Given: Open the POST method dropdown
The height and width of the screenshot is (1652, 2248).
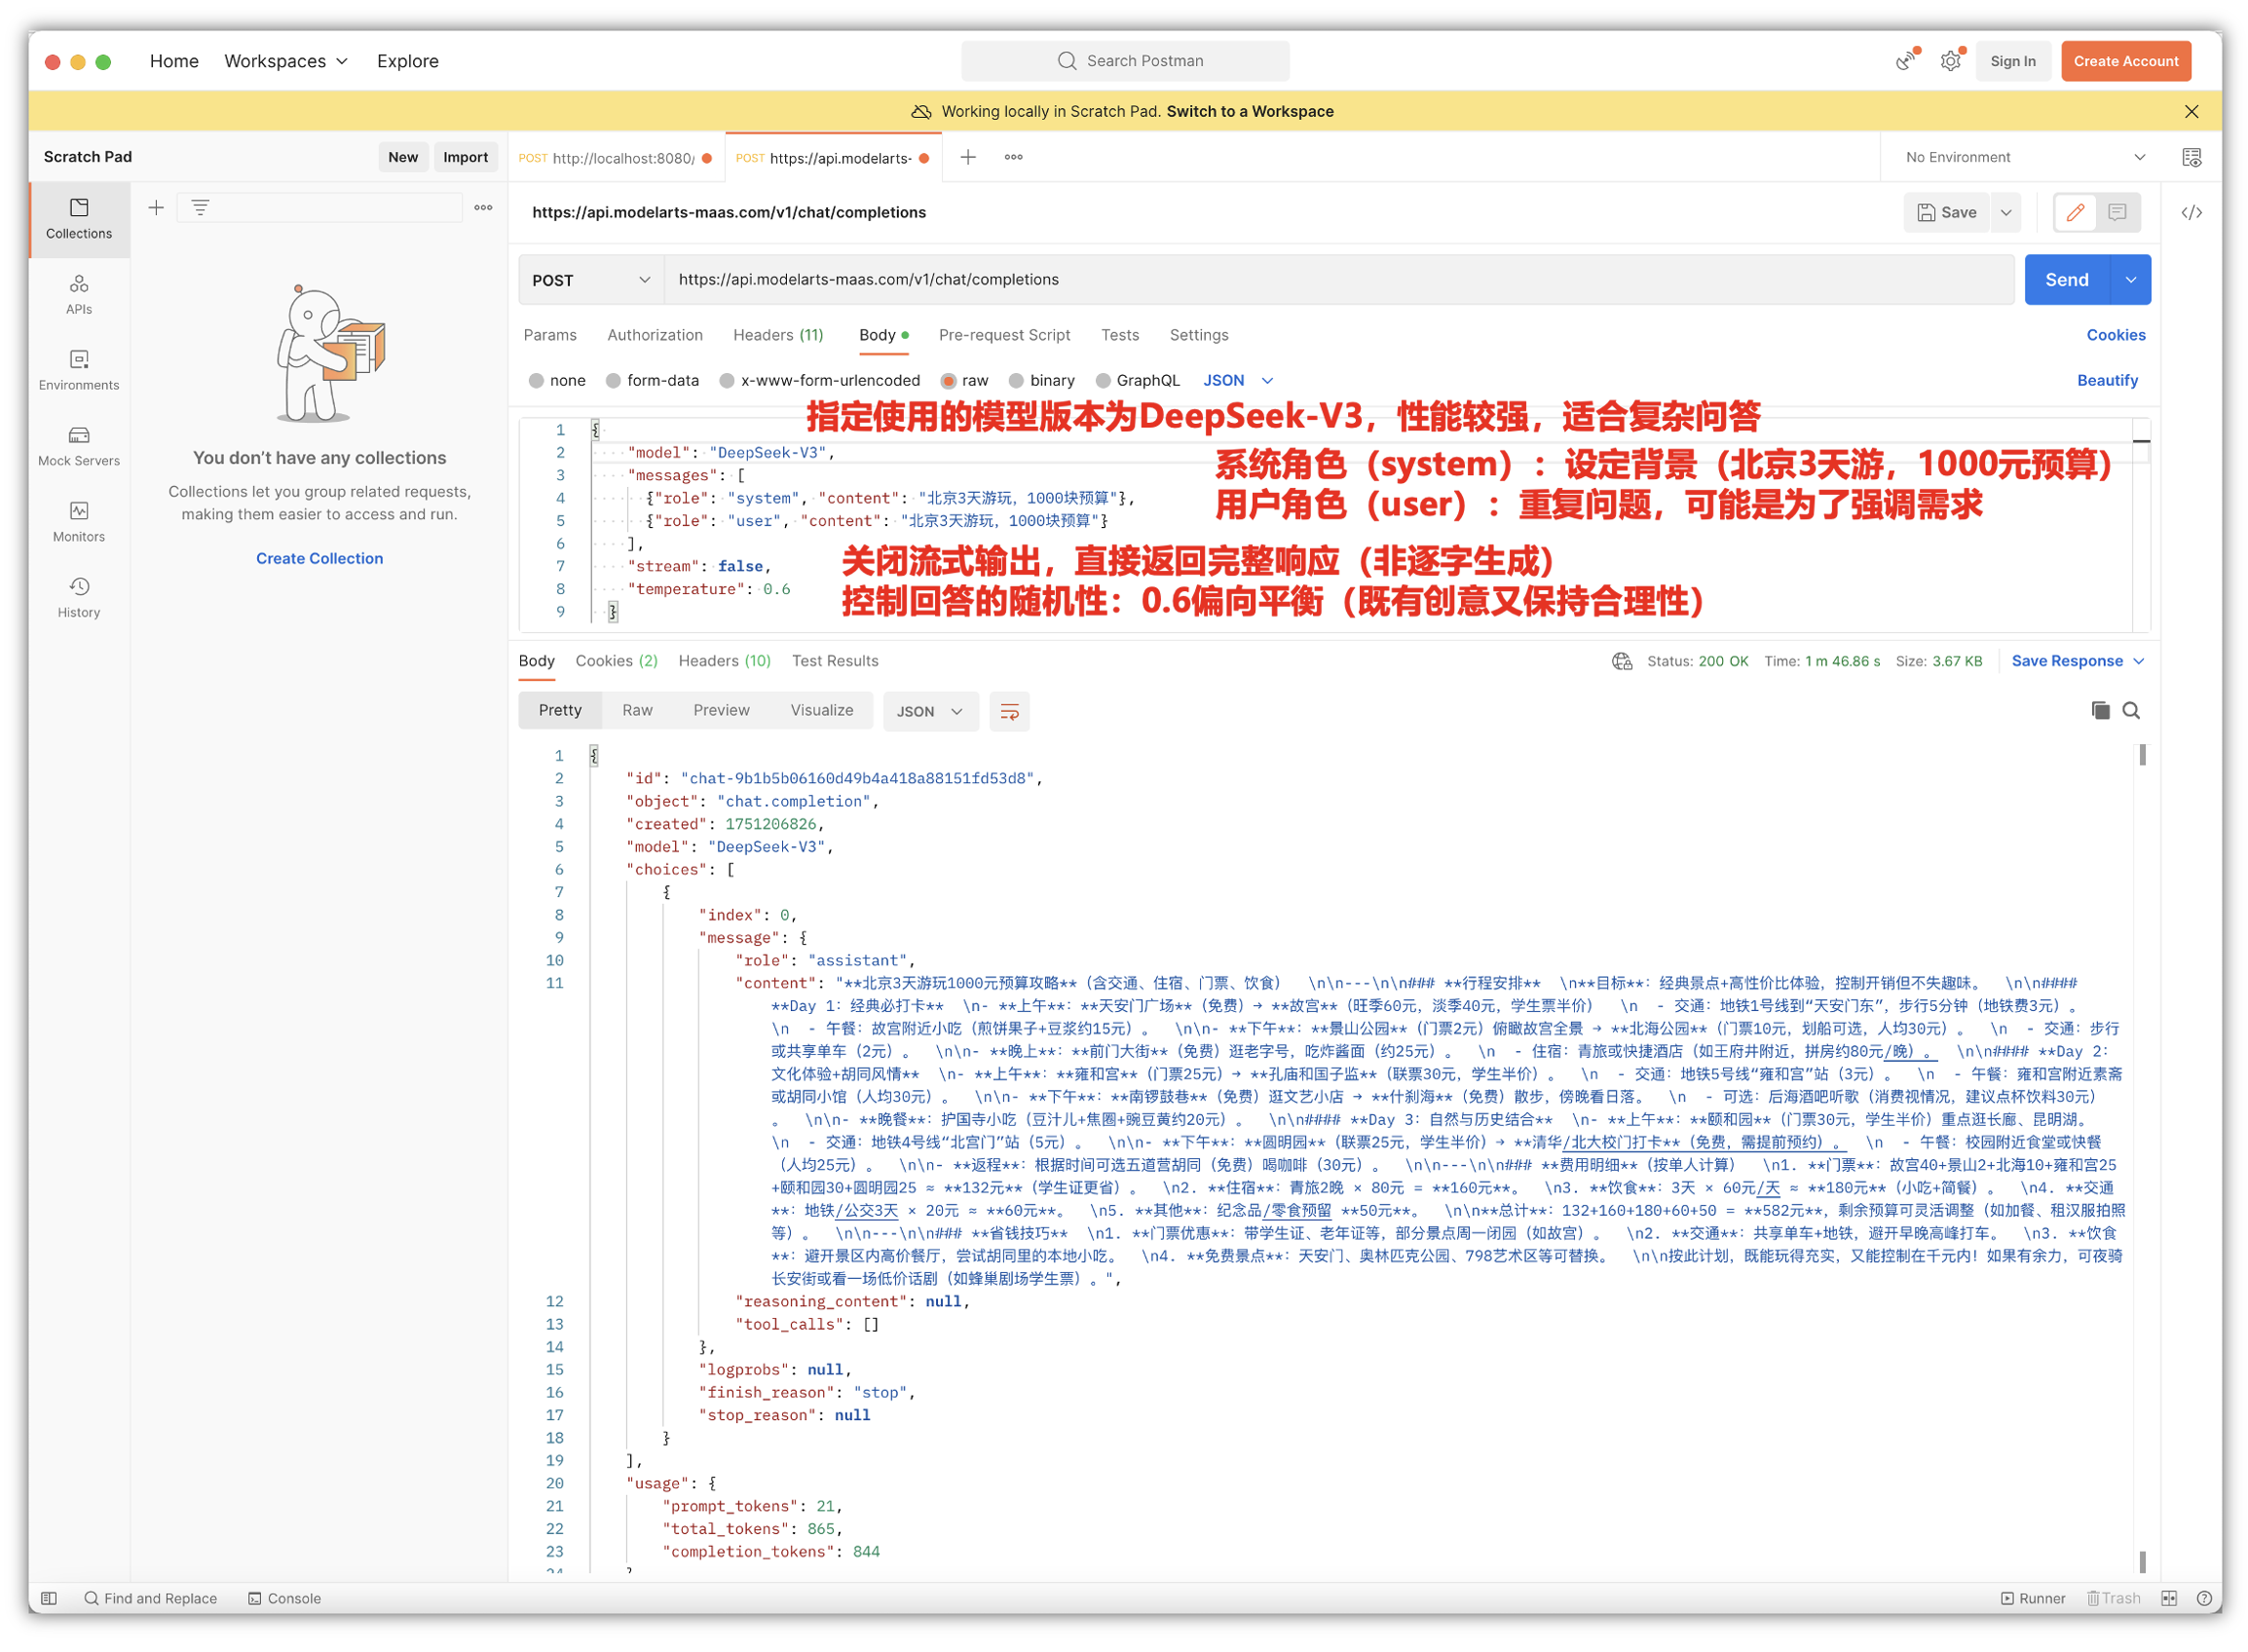Looking at the screenshot, I should click(591, 281).
